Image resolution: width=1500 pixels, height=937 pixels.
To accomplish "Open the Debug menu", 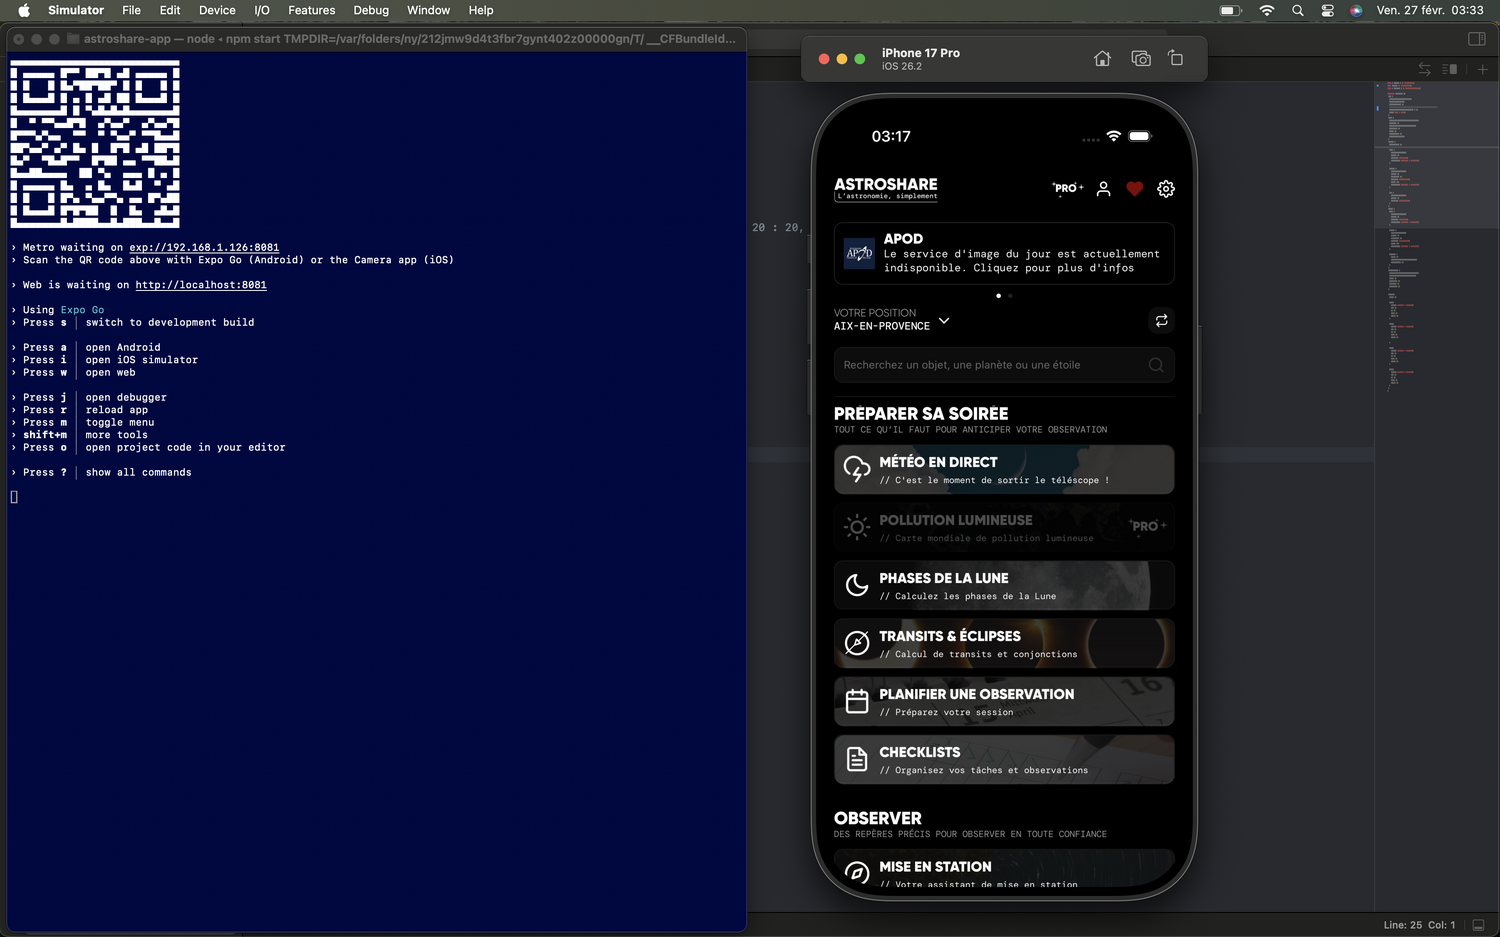I will tap(371, 10).
